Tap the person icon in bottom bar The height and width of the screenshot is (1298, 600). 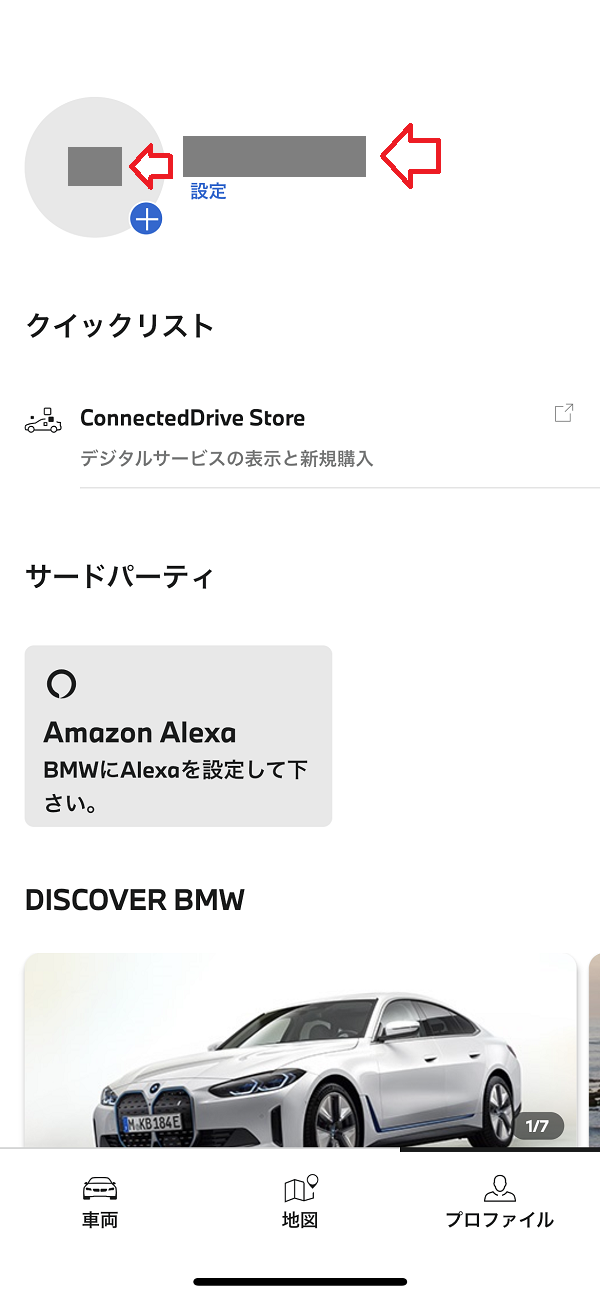(x=499, y=1188)
